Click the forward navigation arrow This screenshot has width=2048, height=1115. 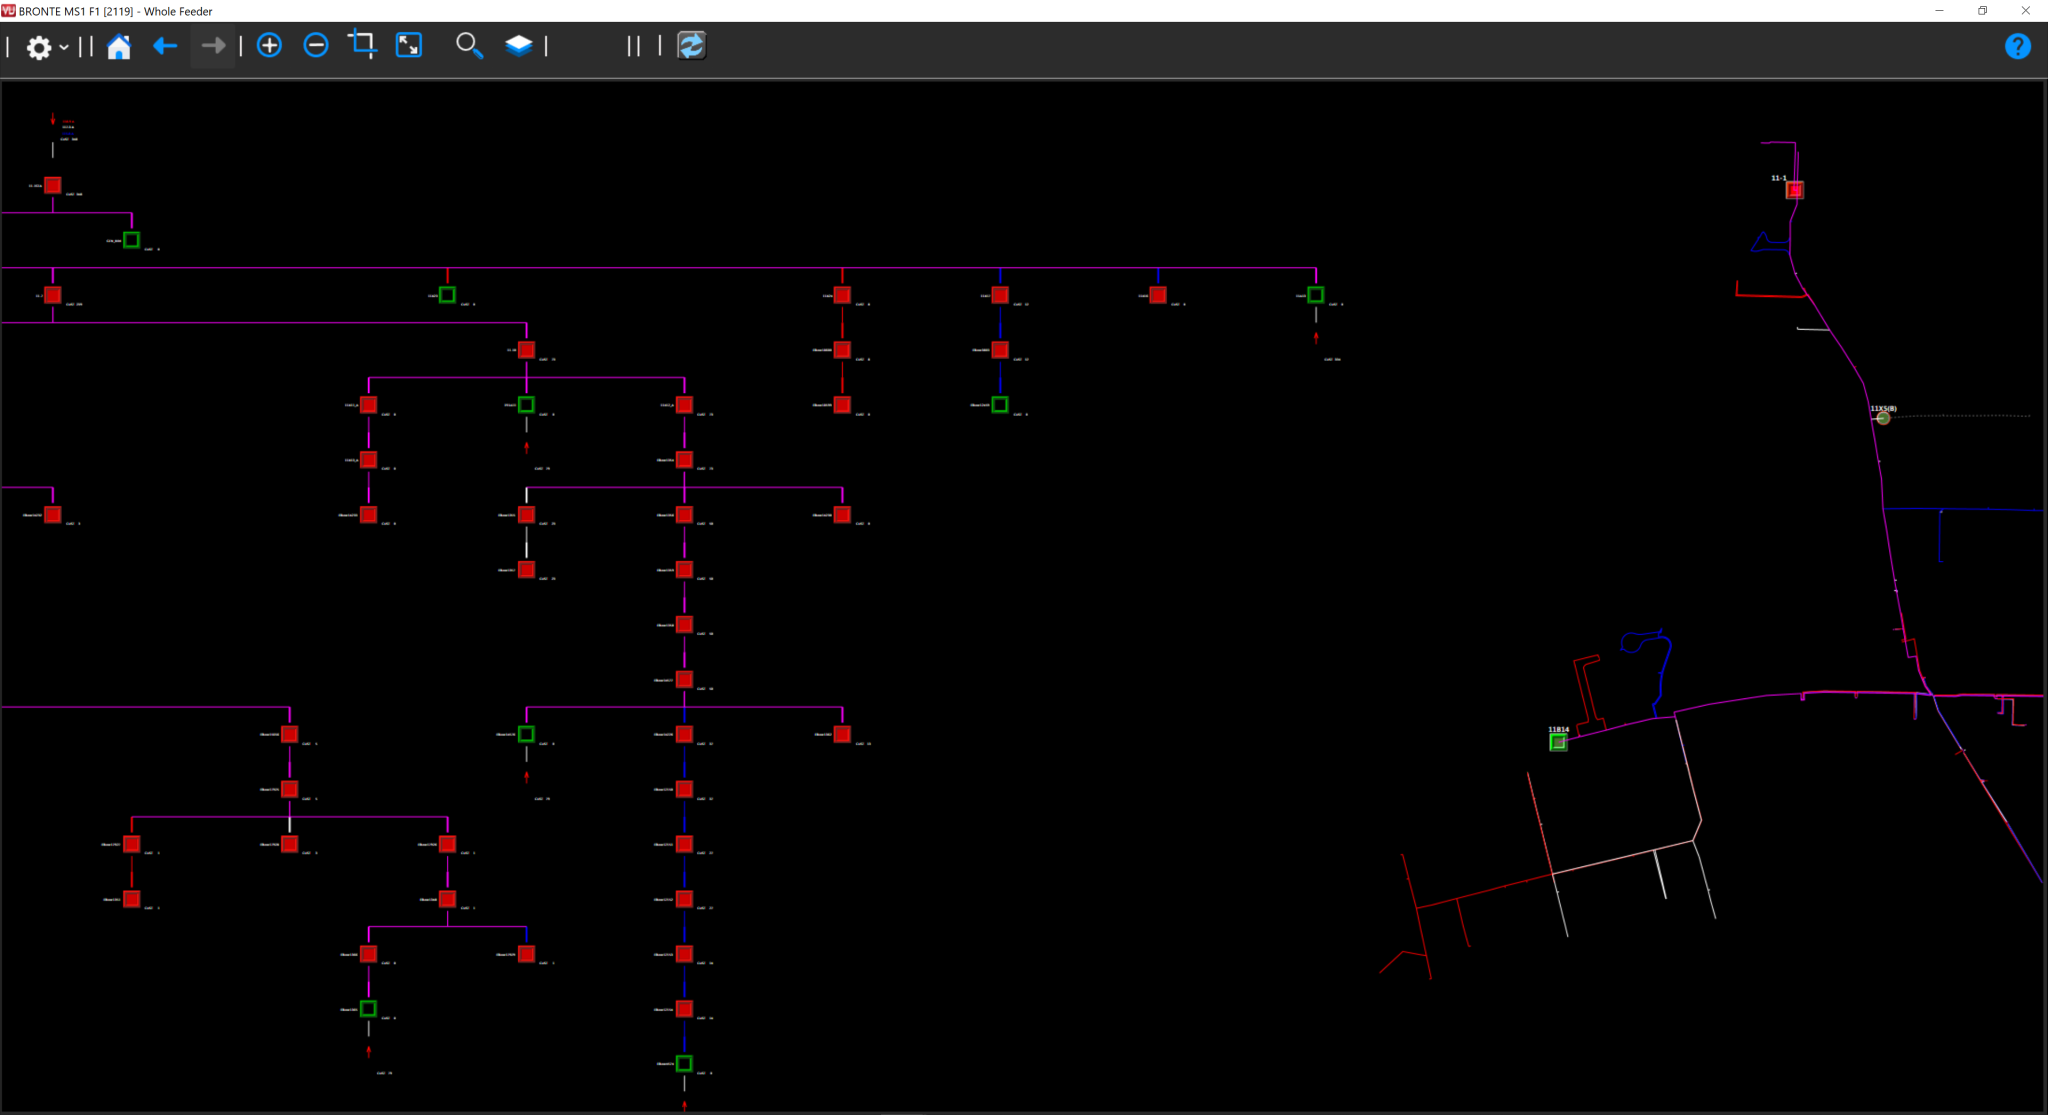212,44
